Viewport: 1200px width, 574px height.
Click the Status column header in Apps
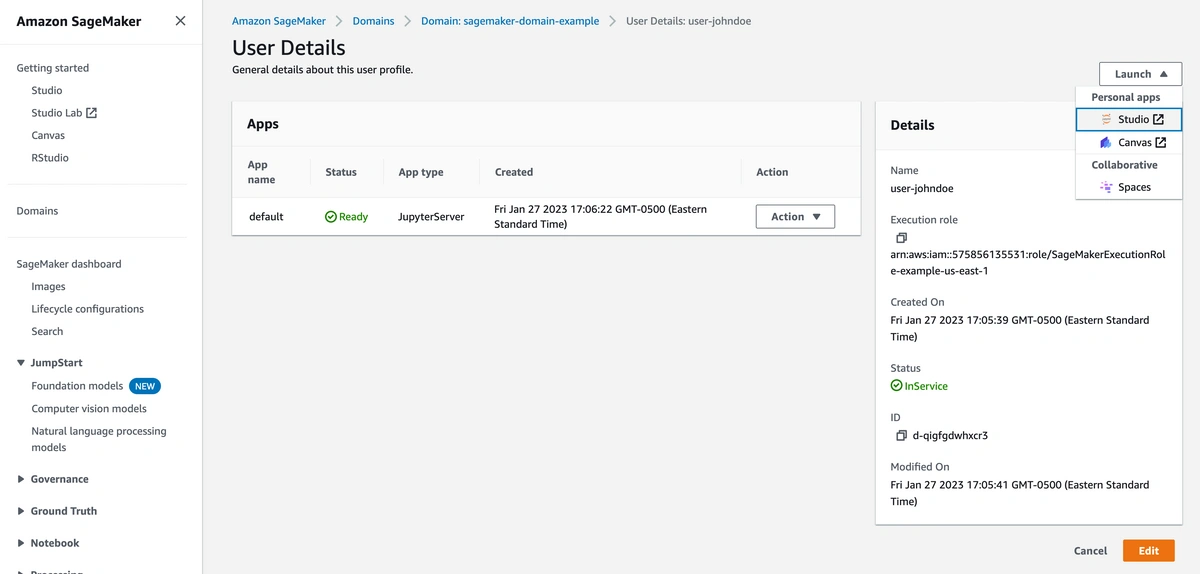(341, 172)
